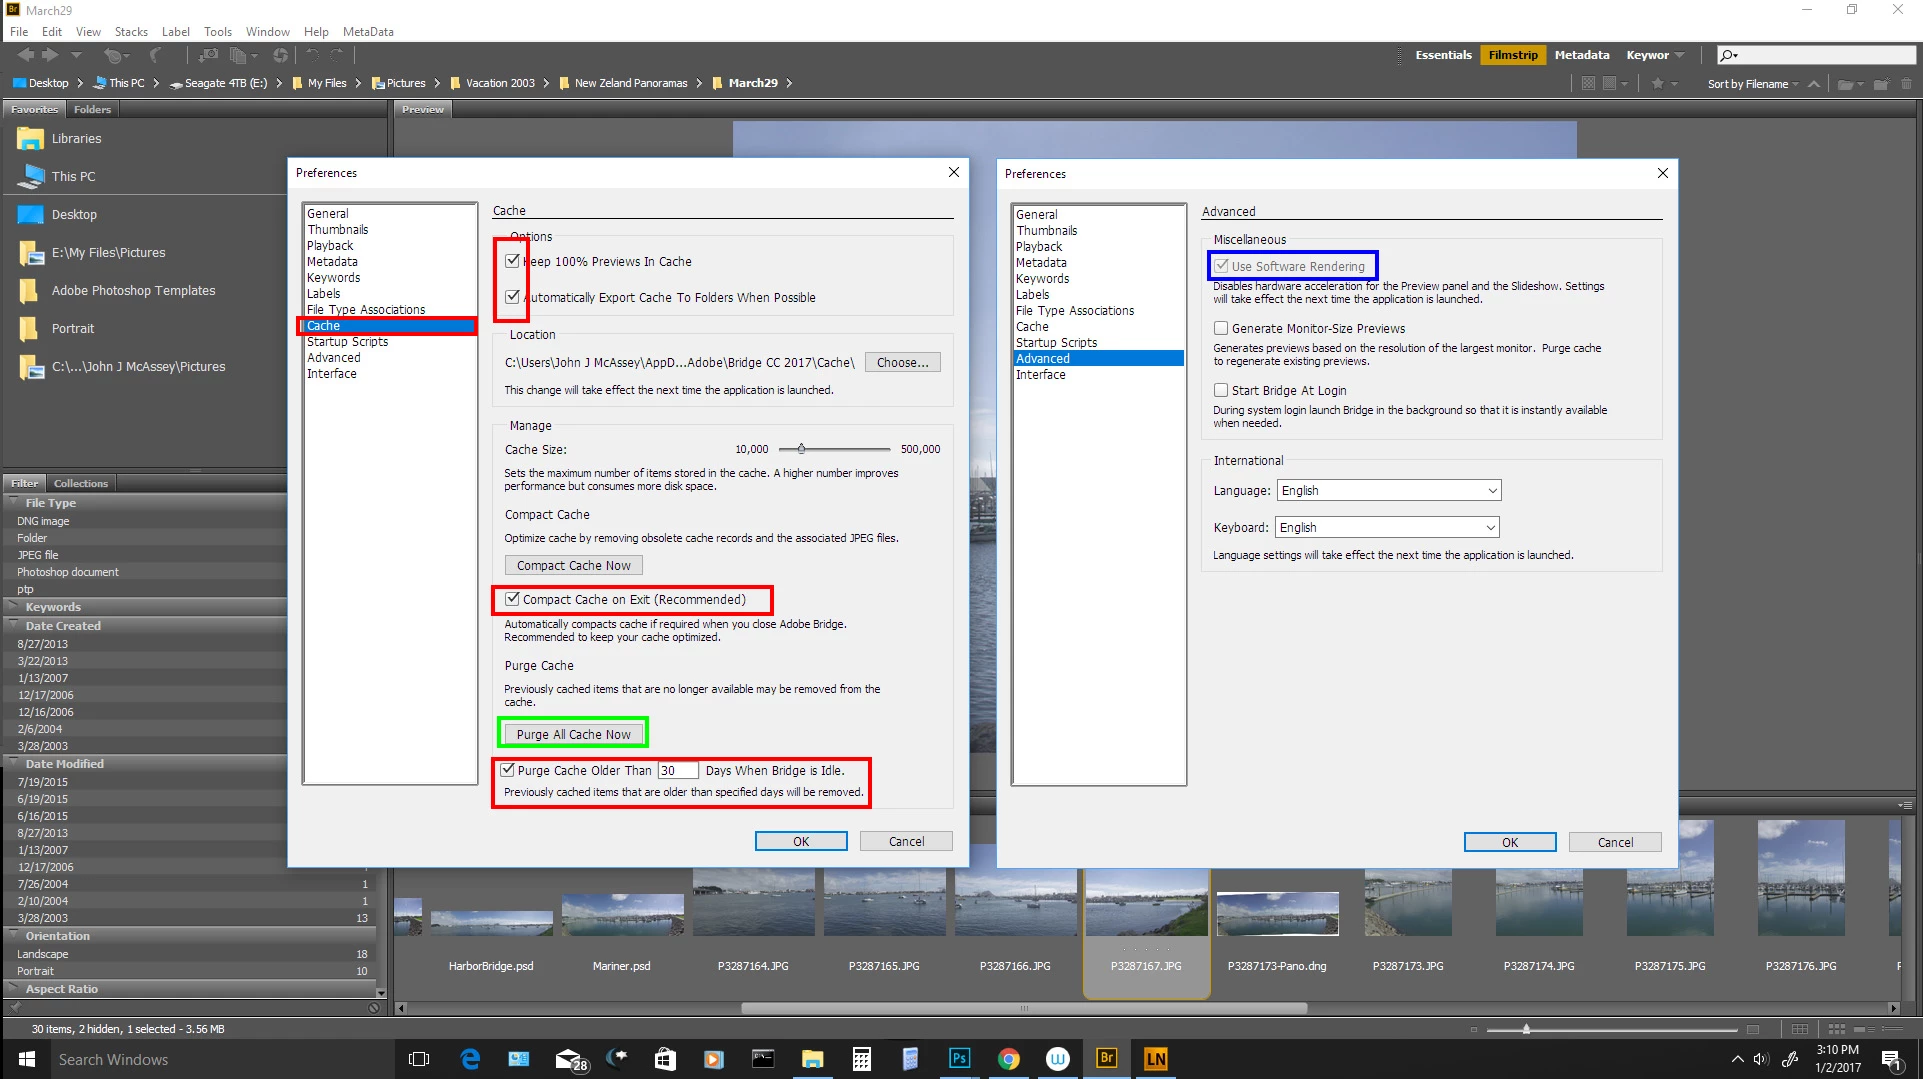Toggle Use Software Rendering checkbox
The height and width of the screenshot is (1079, 1923).
click(x=1221, y=266)
